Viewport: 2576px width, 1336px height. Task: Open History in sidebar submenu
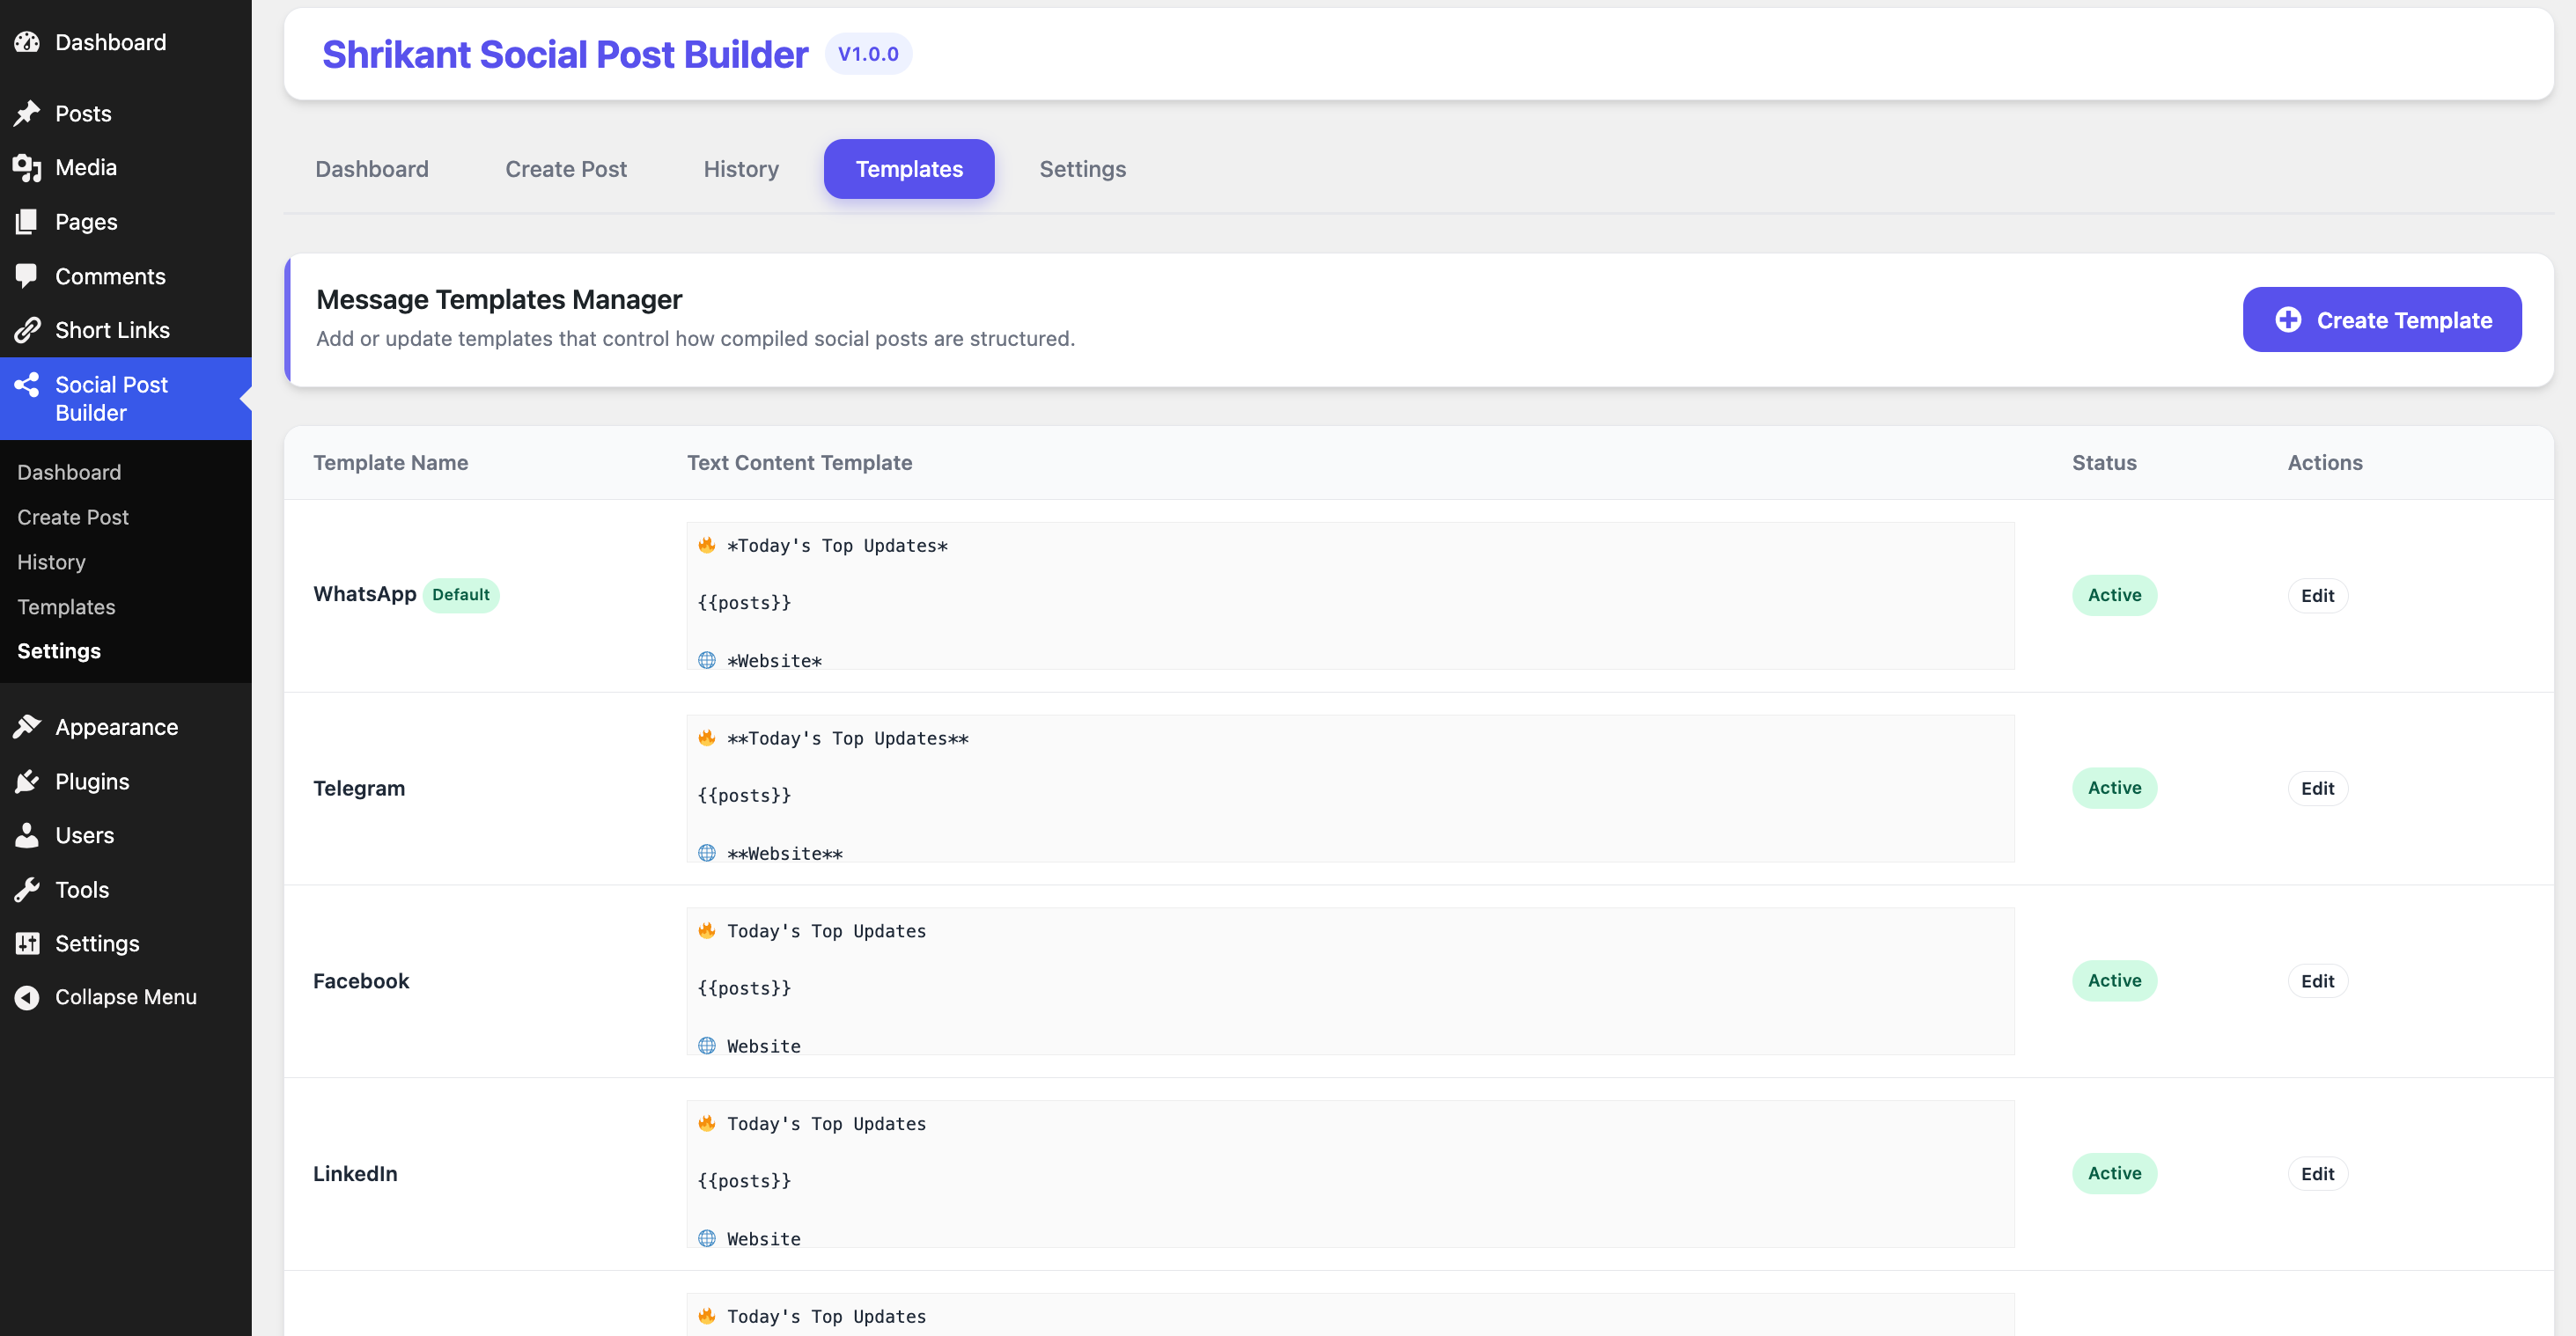pyautogui.click(x=51, y=562)
